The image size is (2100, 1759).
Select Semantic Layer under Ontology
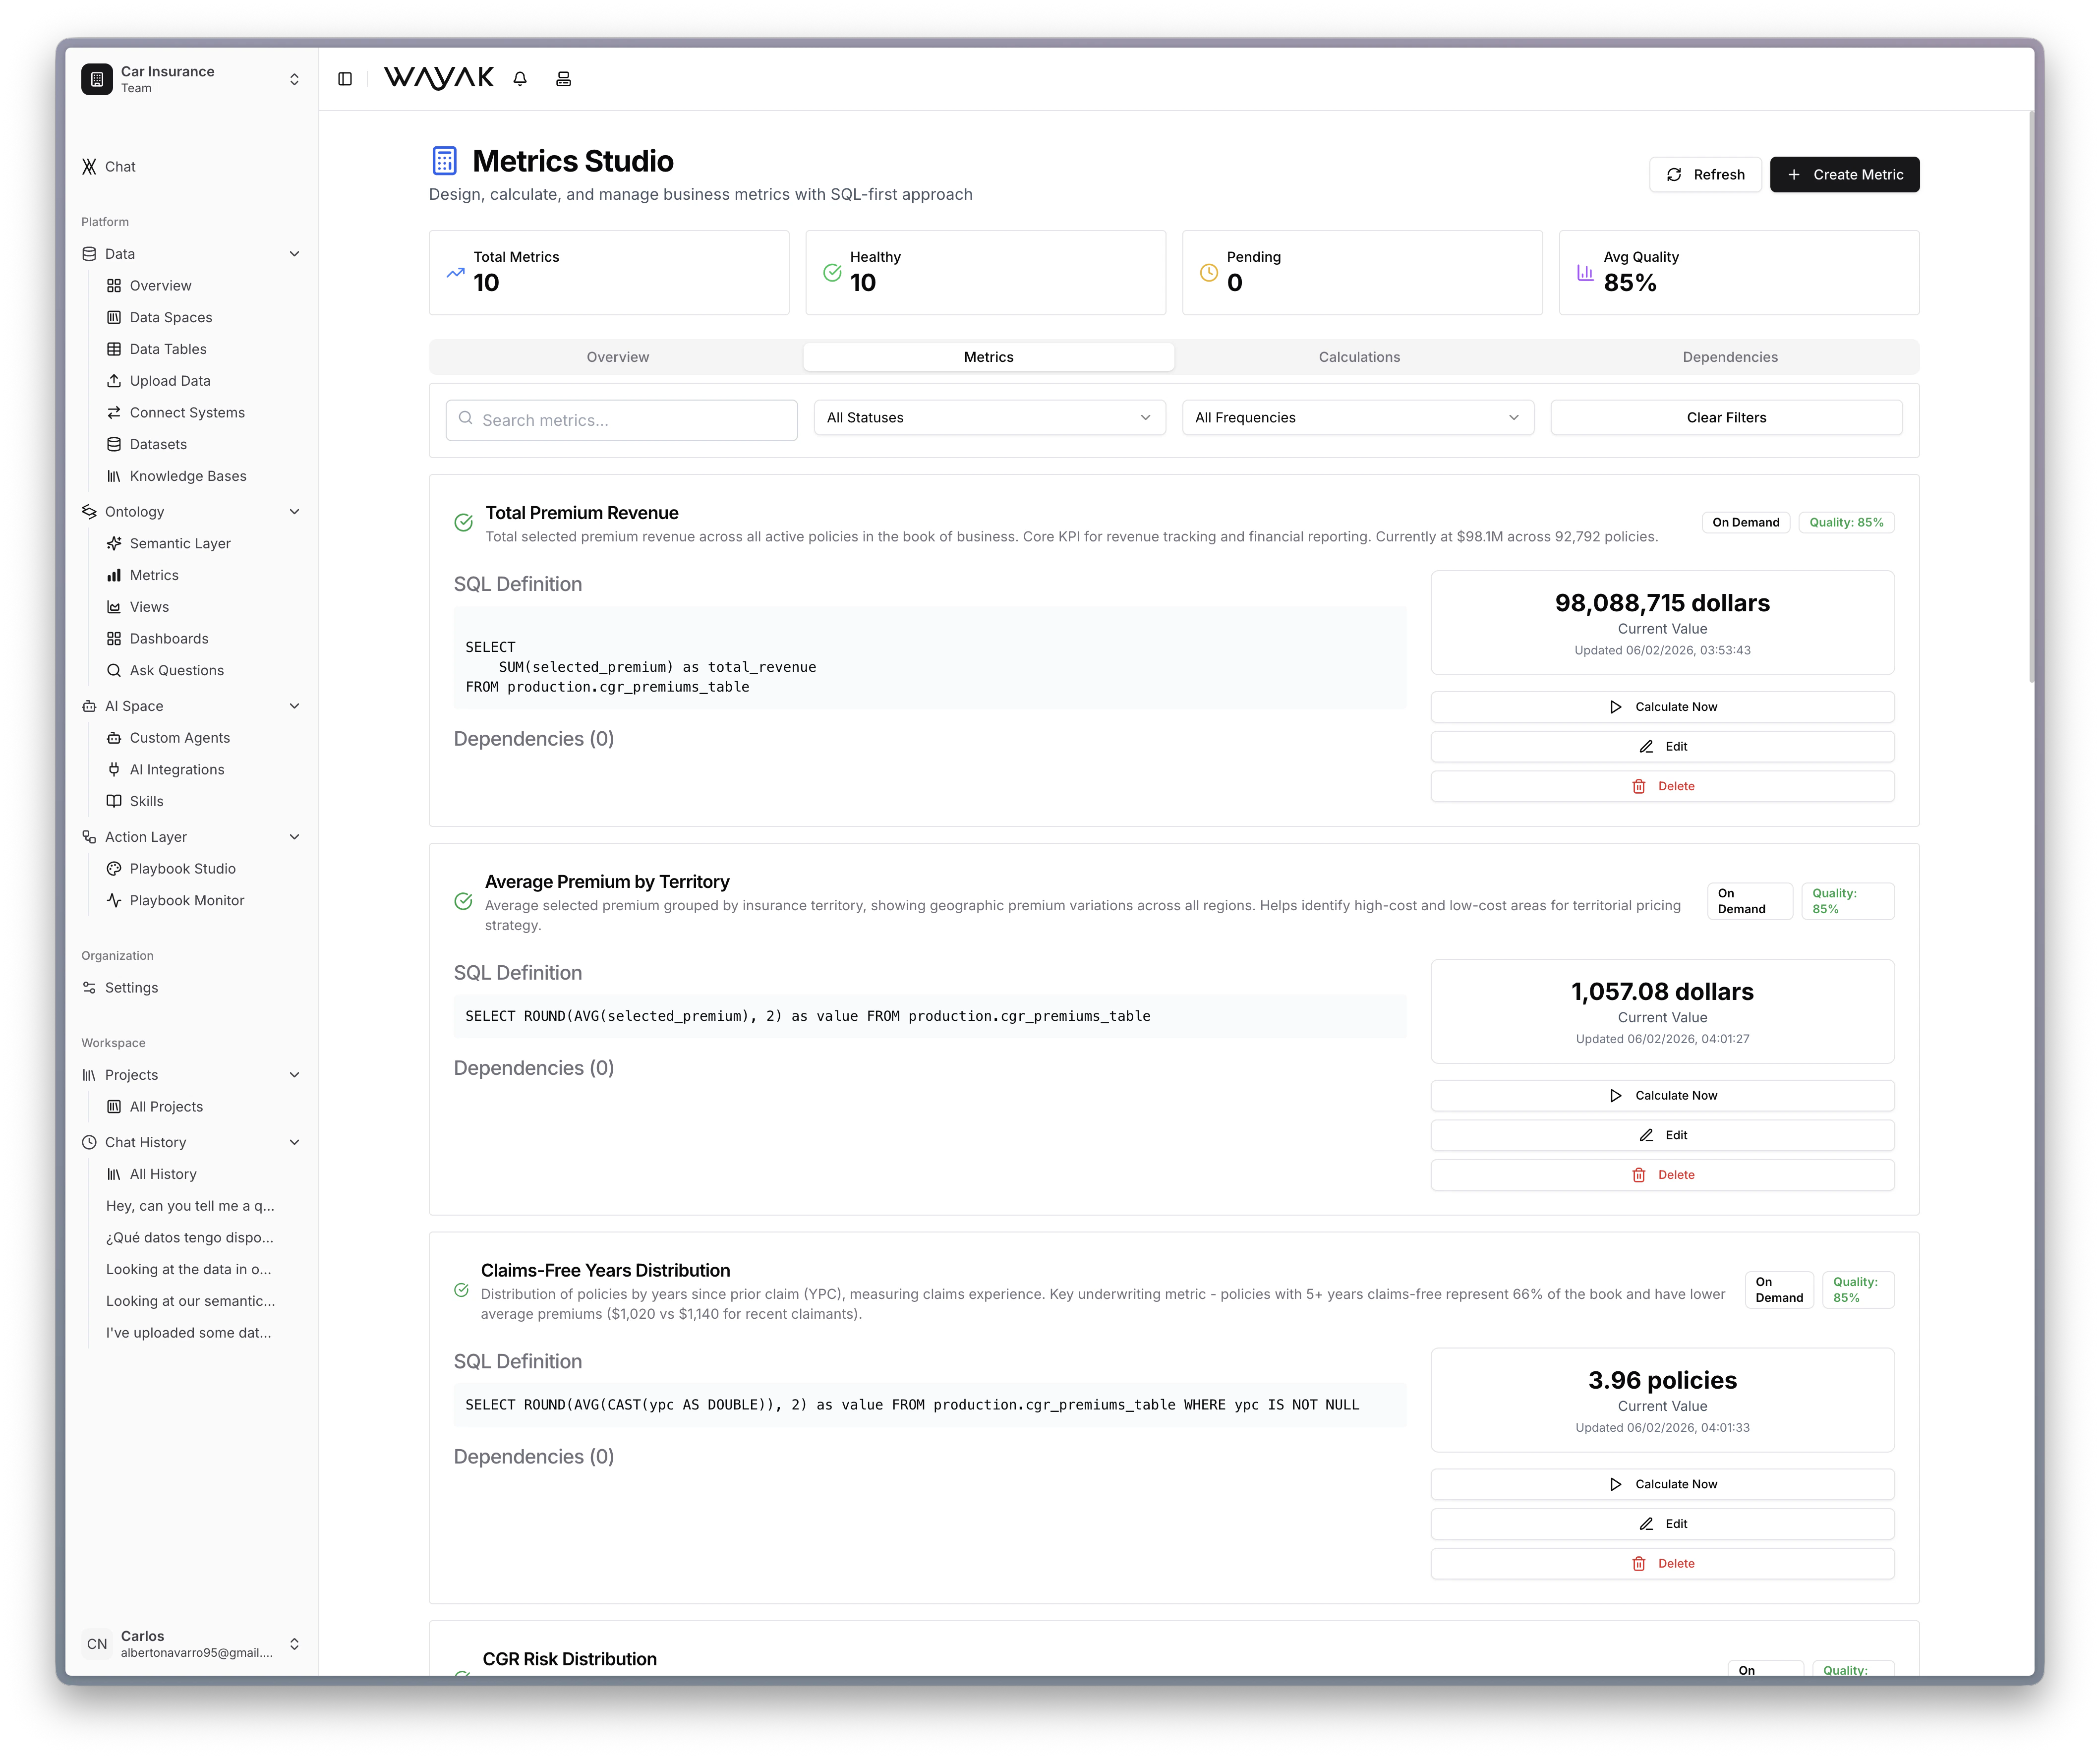pyautogui.click(x=180, y=543)
